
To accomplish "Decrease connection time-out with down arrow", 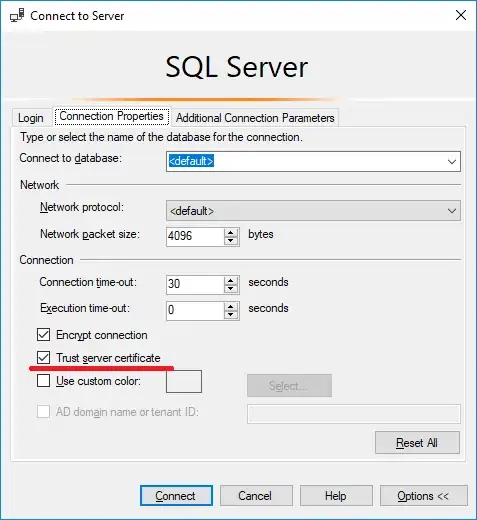I will pyautogui.click(x=231, y=289).
